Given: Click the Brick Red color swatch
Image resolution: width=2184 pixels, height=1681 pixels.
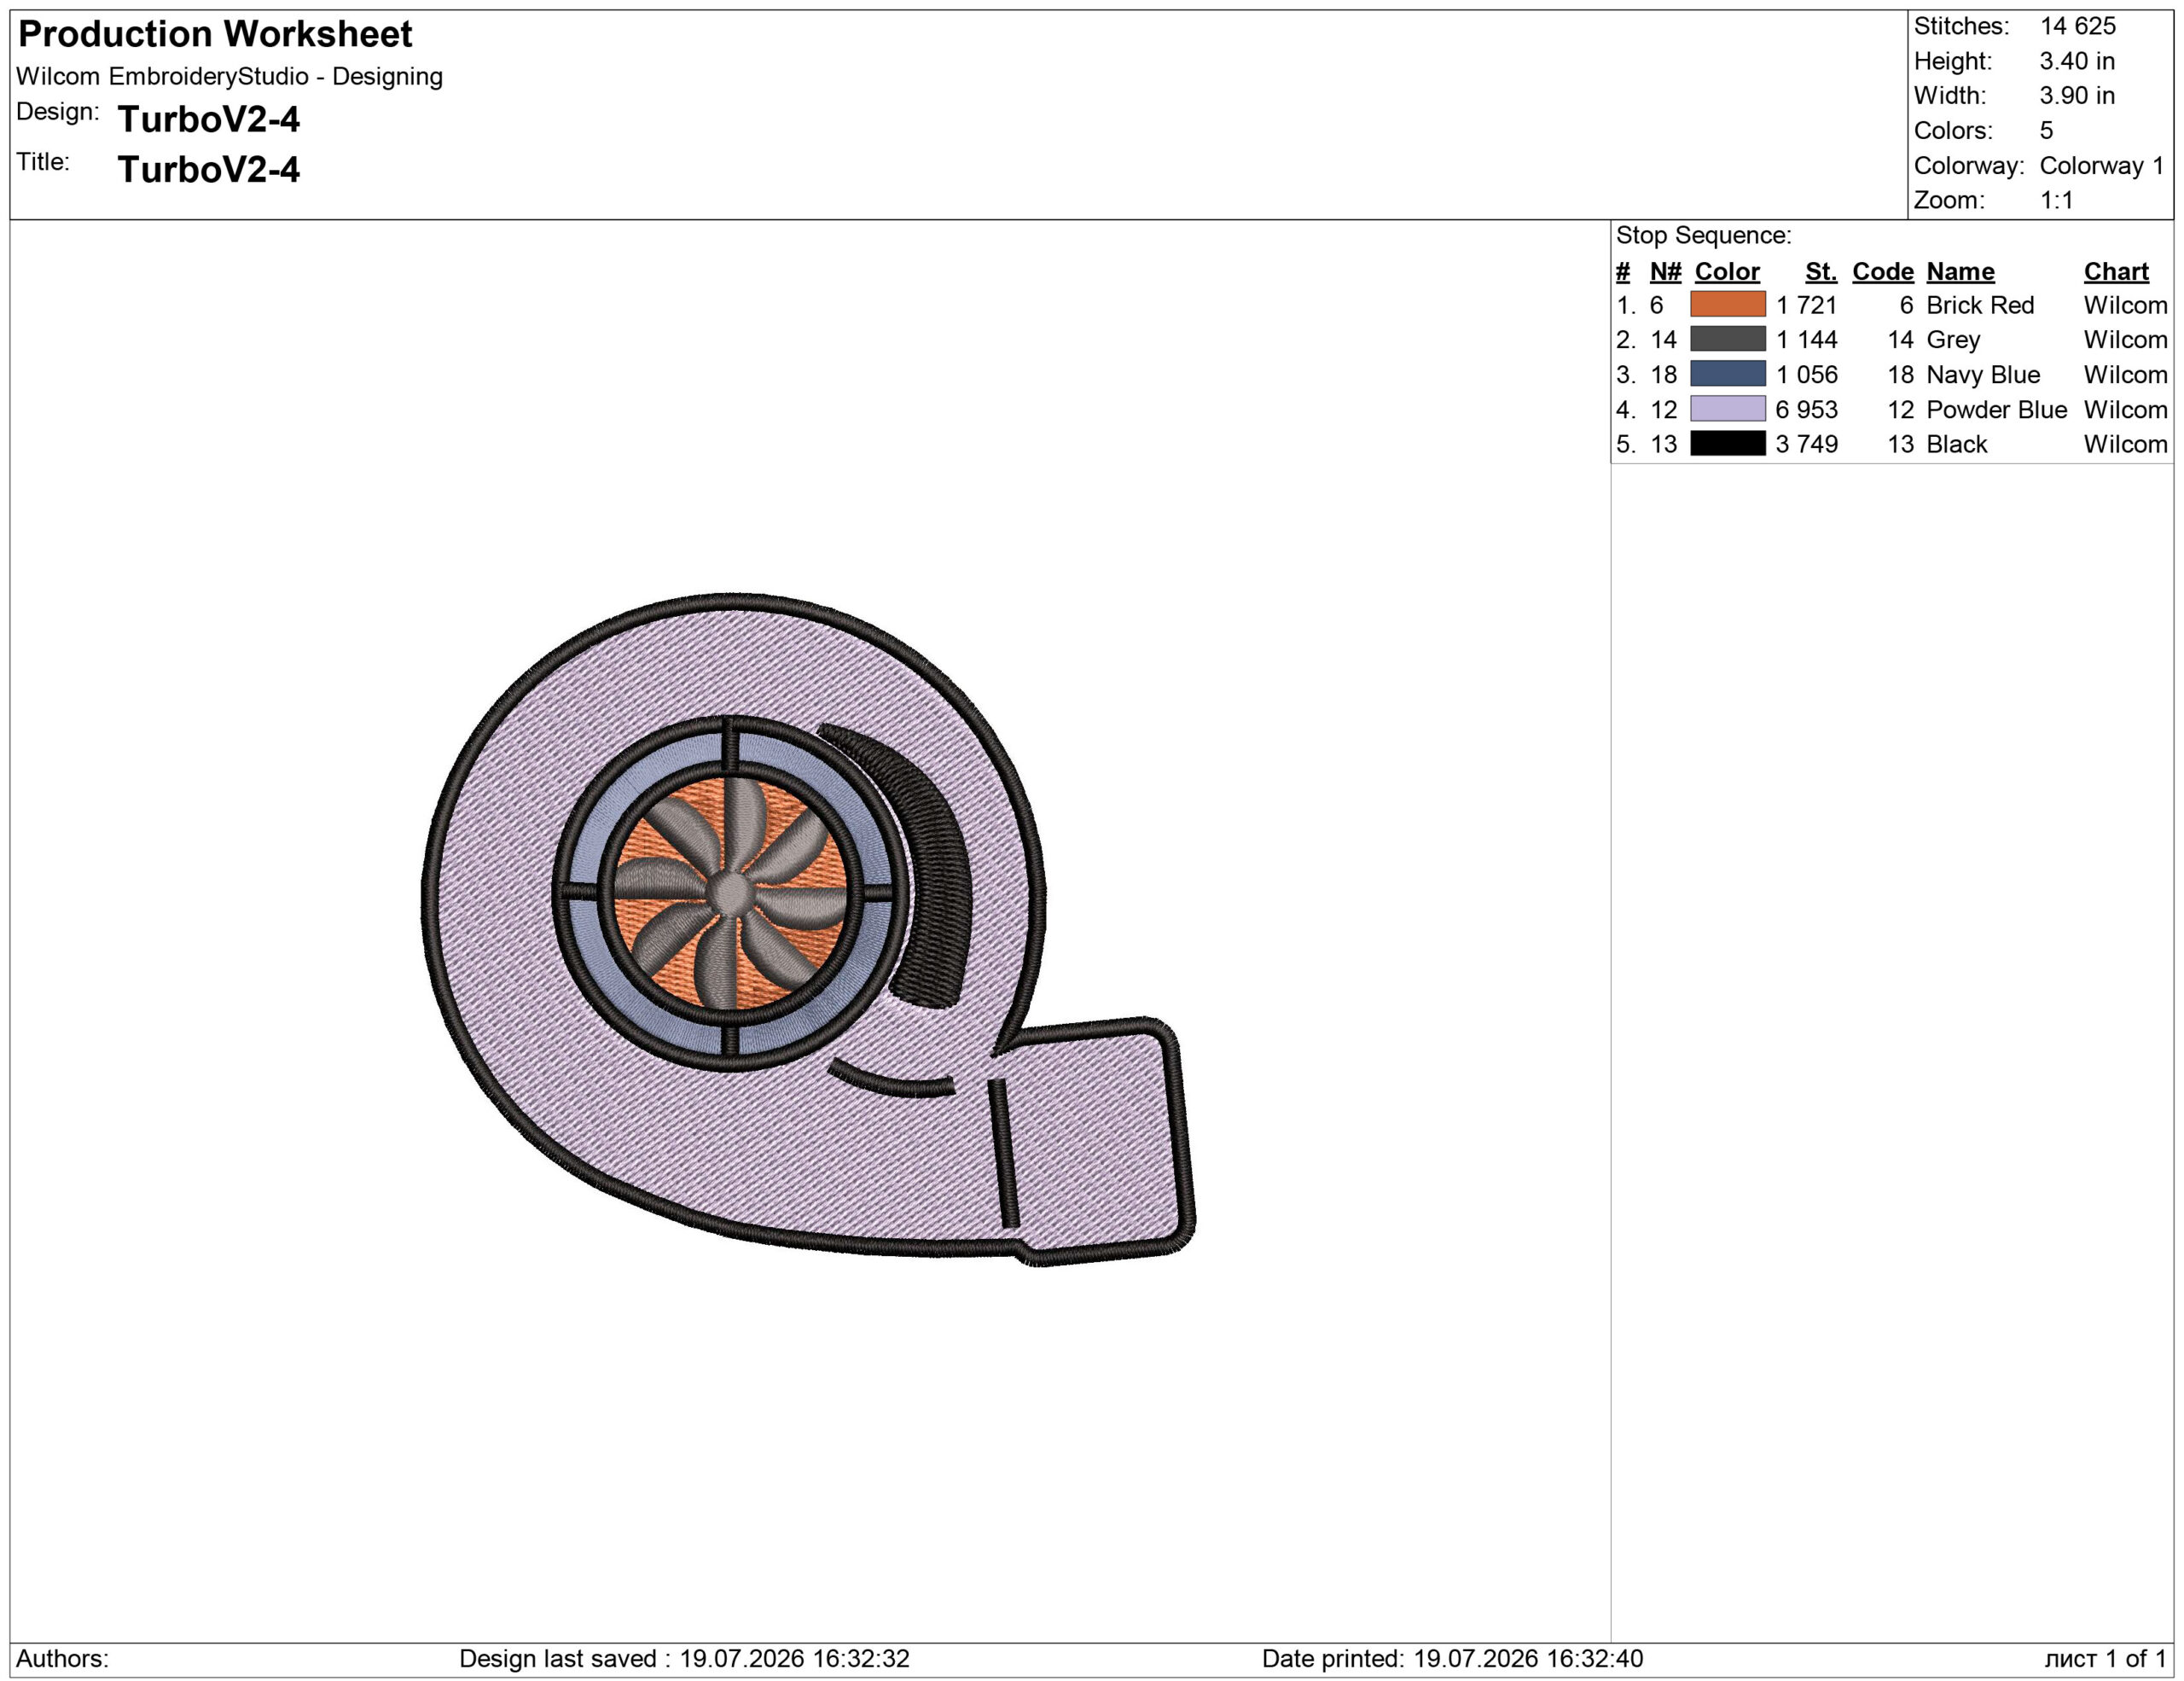Looking at the screenshot, I should (x=1727, y=304).
